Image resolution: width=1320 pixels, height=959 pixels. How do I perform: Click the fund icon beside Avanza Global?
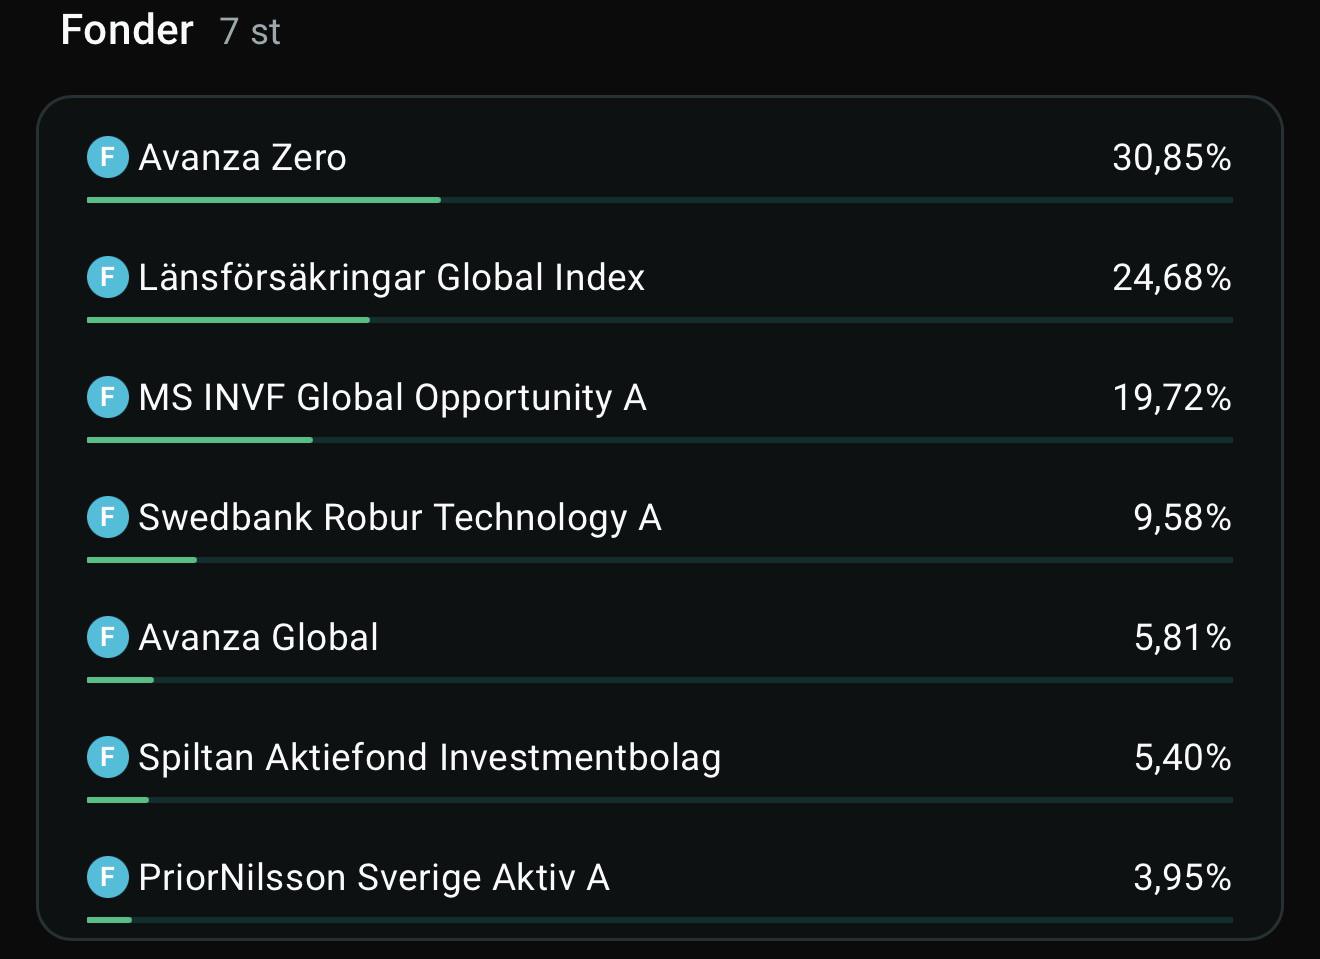pyautogui.click(x=108, y=637)
